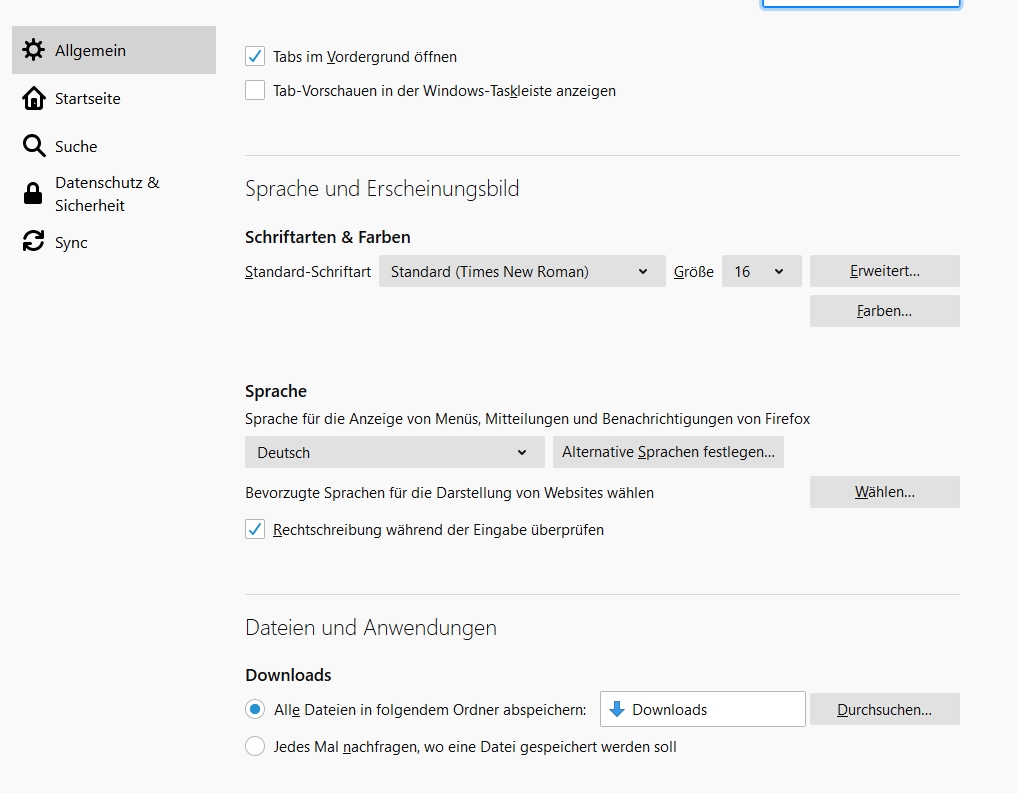1017x793 pixels.
Task: Open the Standard-Schriftart dropdown
Action: 521,271
